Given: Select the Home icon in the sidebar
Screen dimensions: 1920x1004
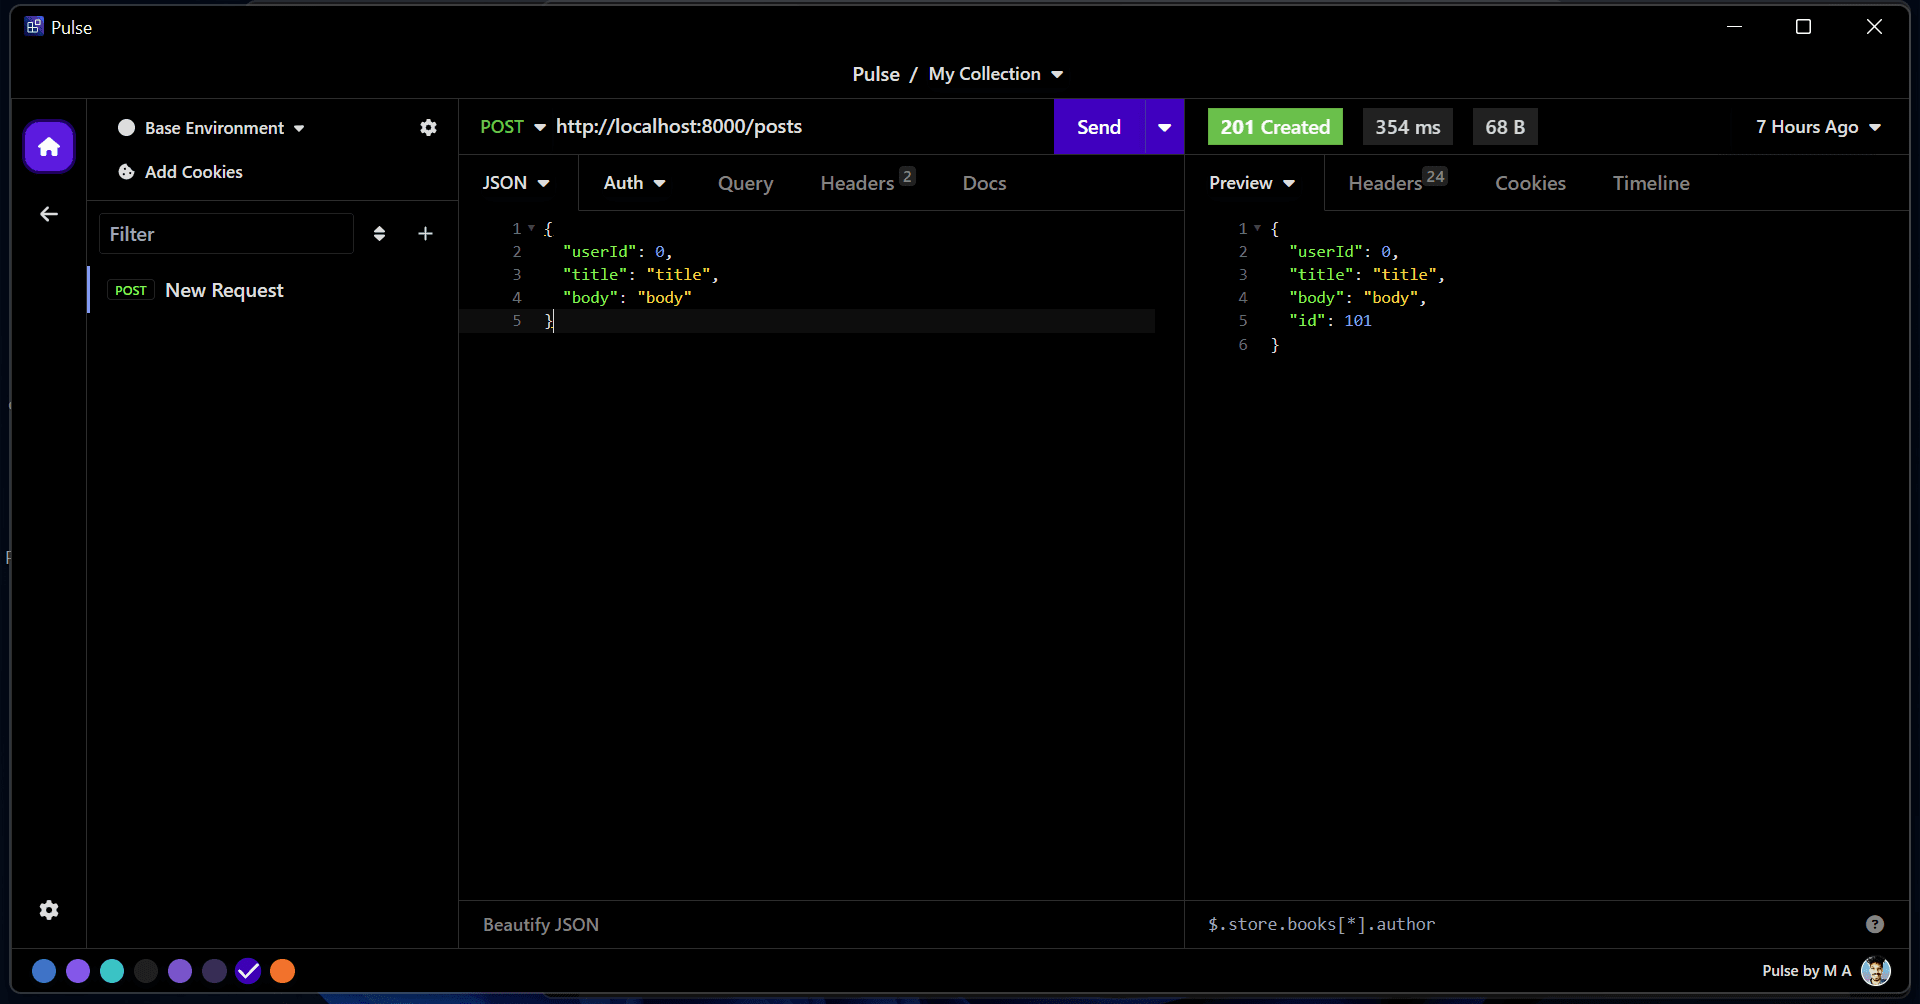Looking at the screenshot, I should click(48, 147).
